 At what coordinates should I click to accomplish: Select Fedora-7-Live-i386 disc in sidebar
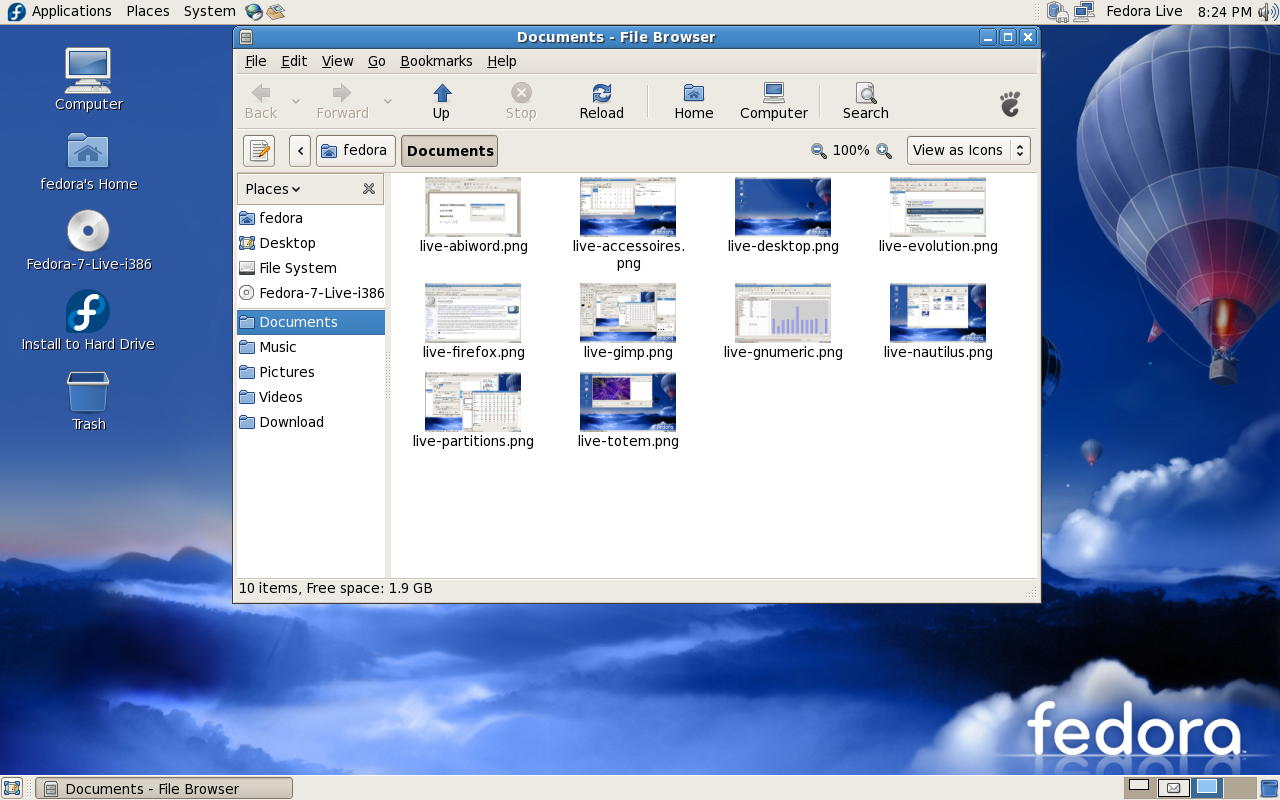[x=311, y=293]
